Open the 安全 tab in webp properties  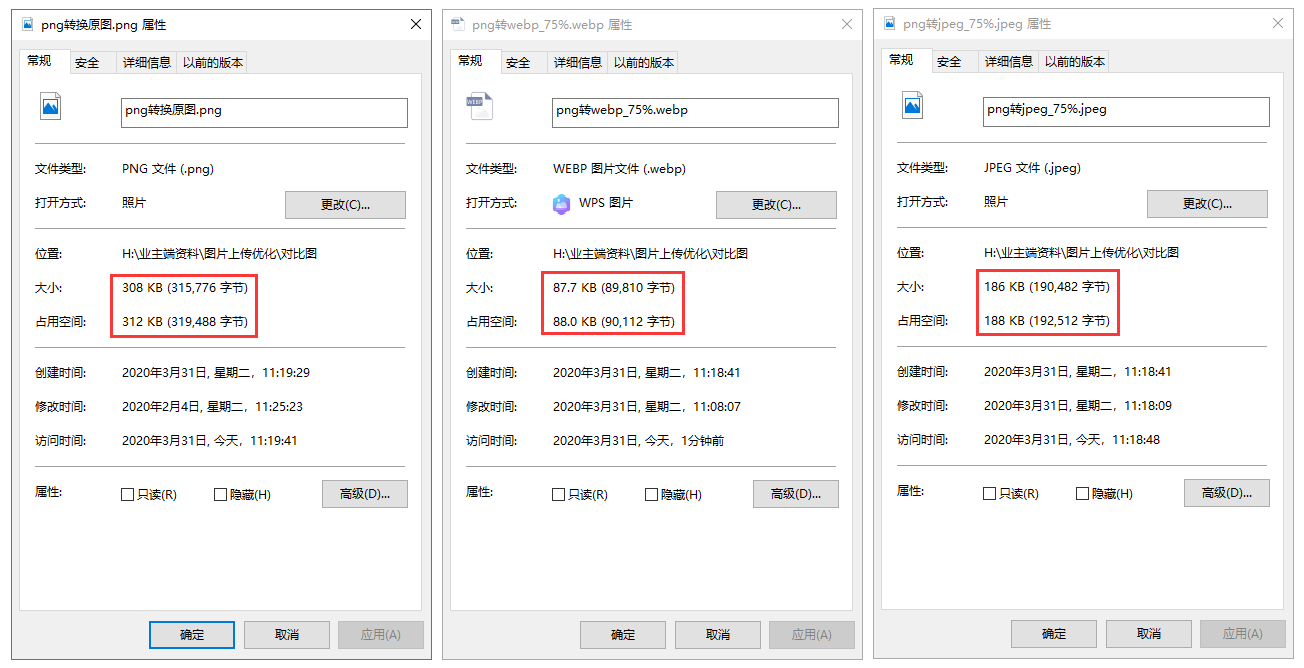pyautogui.click(x=519, y=61)
